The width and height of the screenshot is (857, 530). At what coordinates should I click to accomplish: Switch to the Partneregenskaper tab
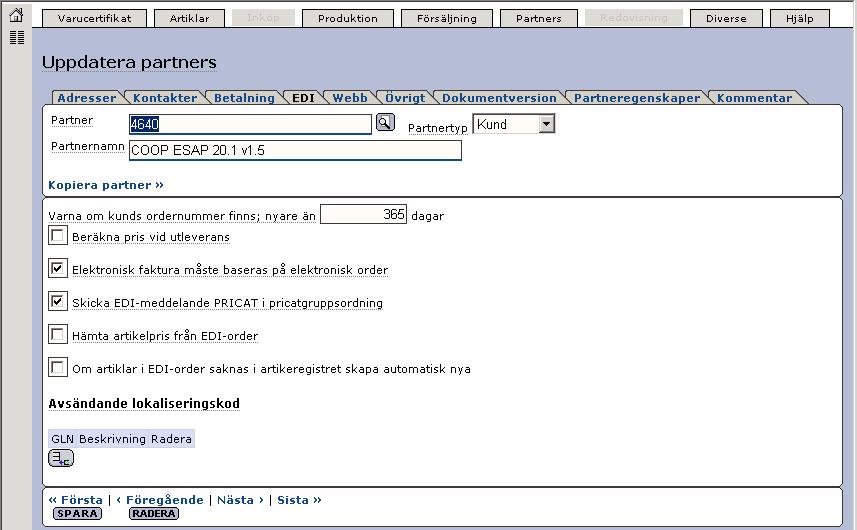[x=637, y=98]
